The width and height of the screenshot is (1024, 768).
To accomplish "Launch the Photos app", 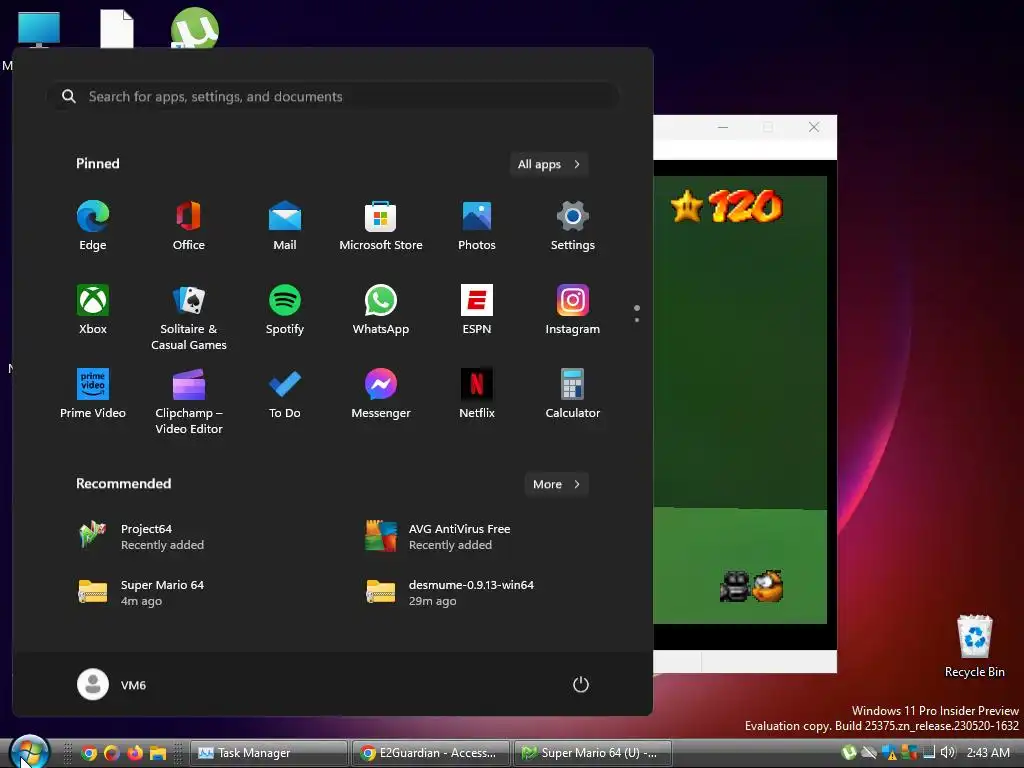I will point(477,225).
